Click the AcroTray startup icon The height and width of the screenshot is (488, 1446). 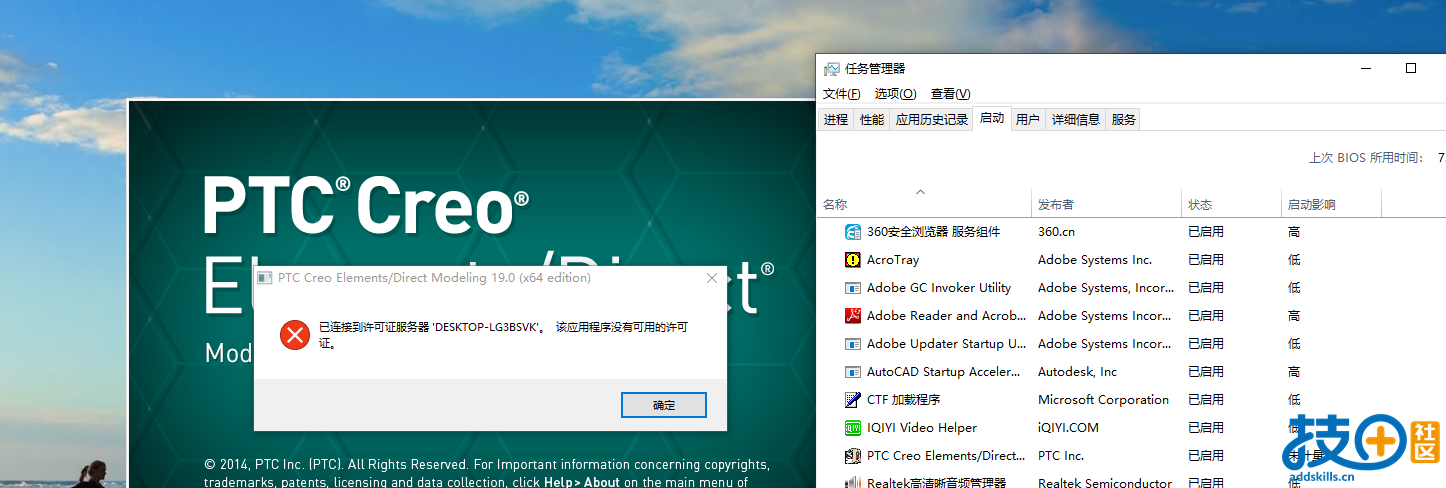coord(853,260)
